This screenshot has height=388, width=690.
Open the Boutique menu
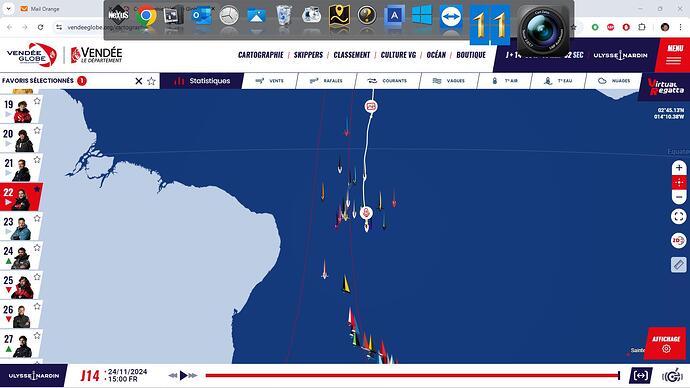tap(471, 55)
